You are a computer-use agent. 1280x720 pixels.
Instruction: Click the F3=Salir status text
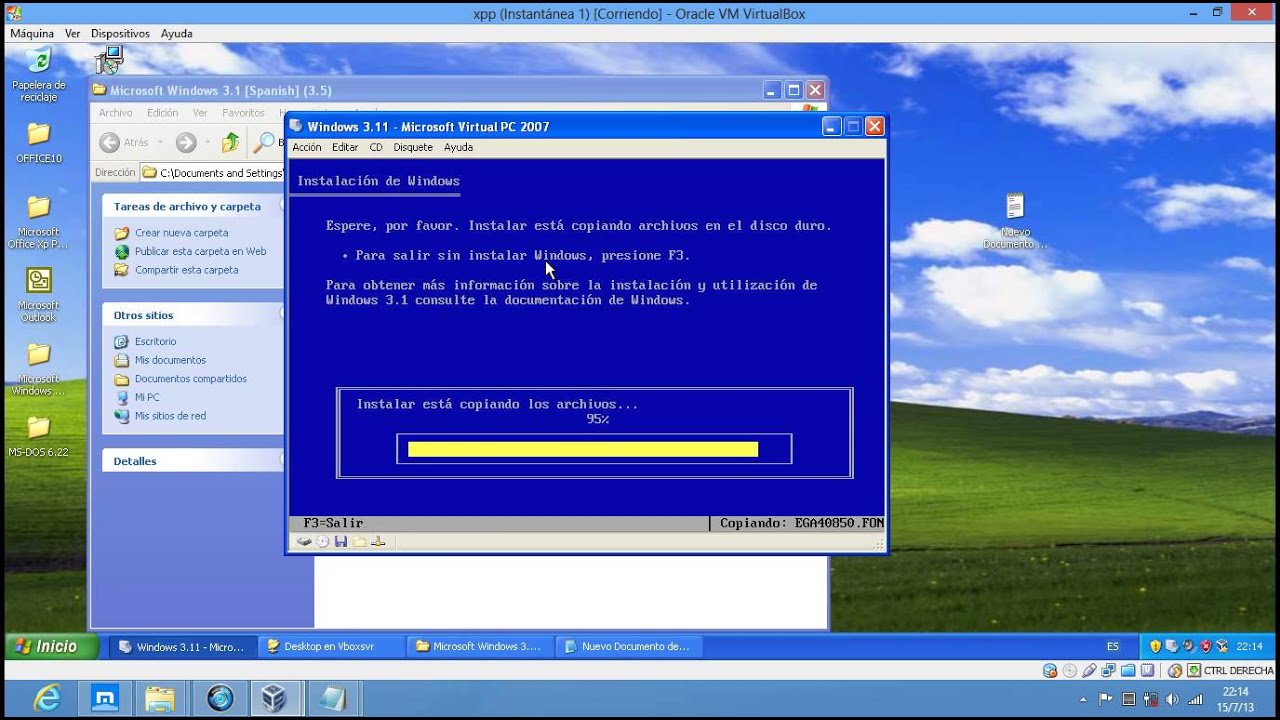pos(333,523)
